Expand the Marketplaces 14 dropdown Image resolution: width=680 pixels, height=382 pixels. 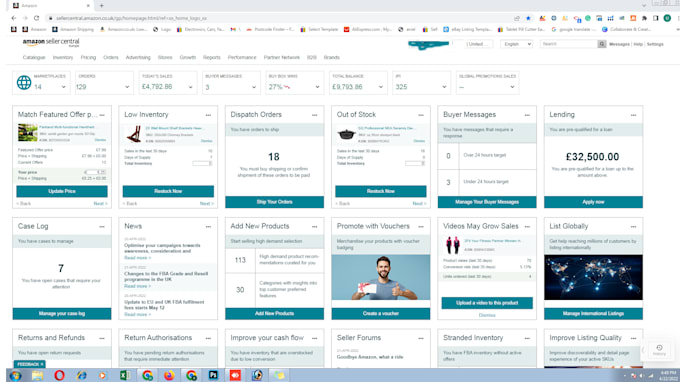63,87
